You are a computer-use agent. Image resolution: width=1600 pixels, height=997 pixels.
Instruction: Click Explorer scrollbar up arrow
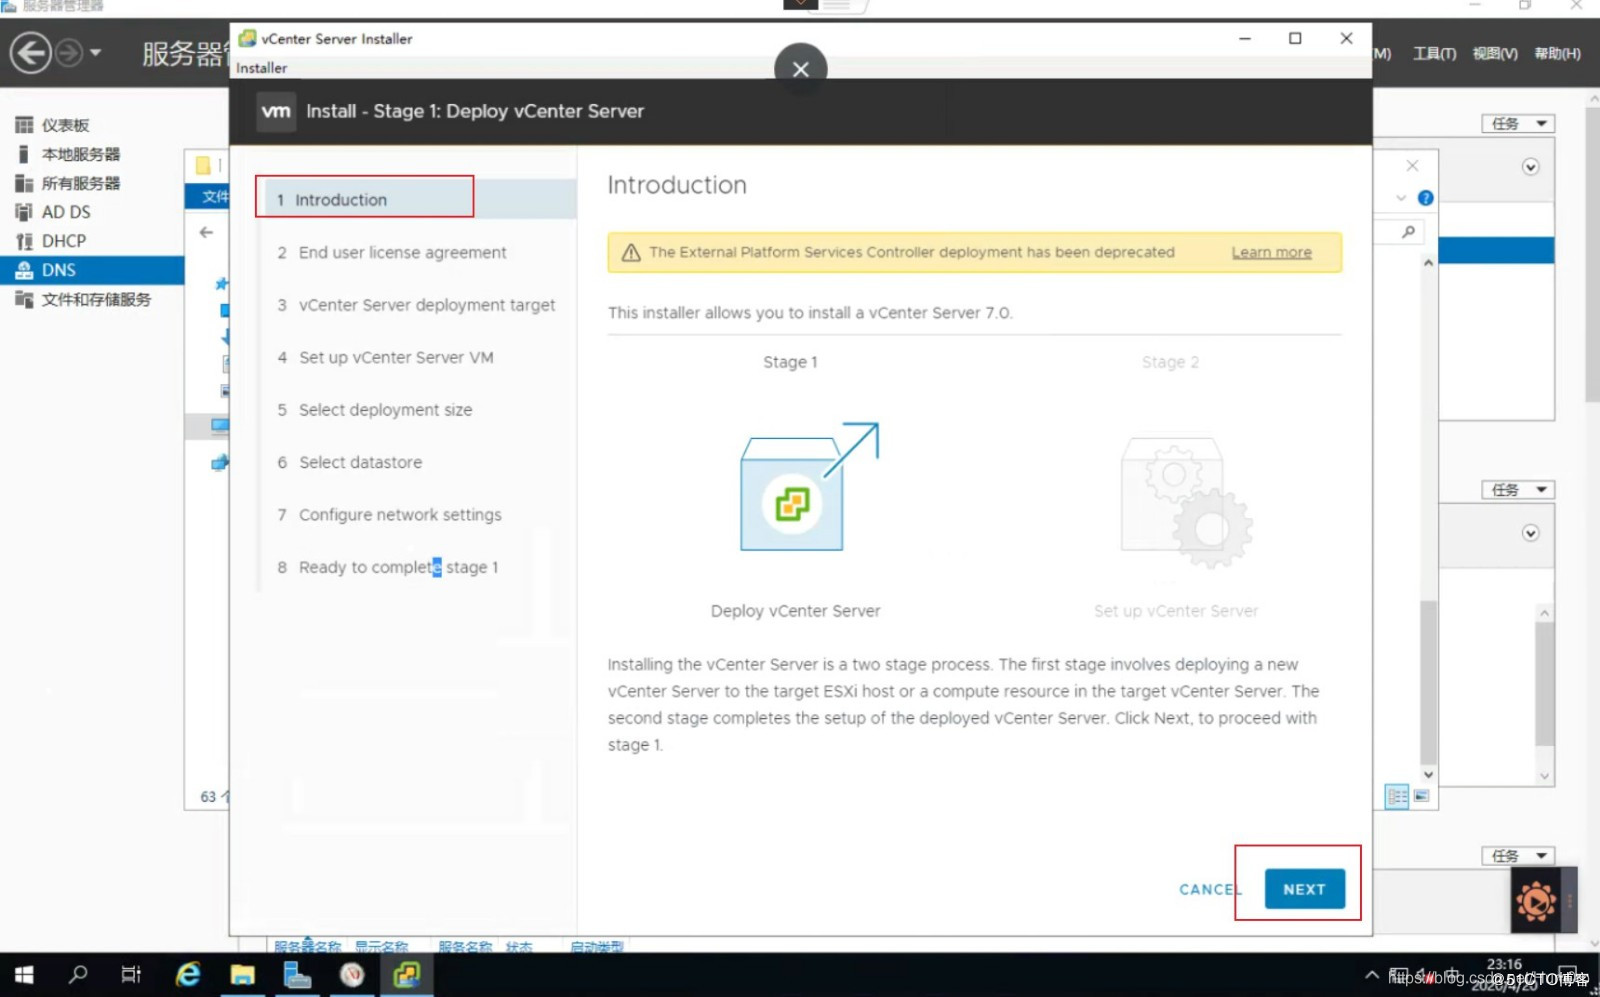1428,263
